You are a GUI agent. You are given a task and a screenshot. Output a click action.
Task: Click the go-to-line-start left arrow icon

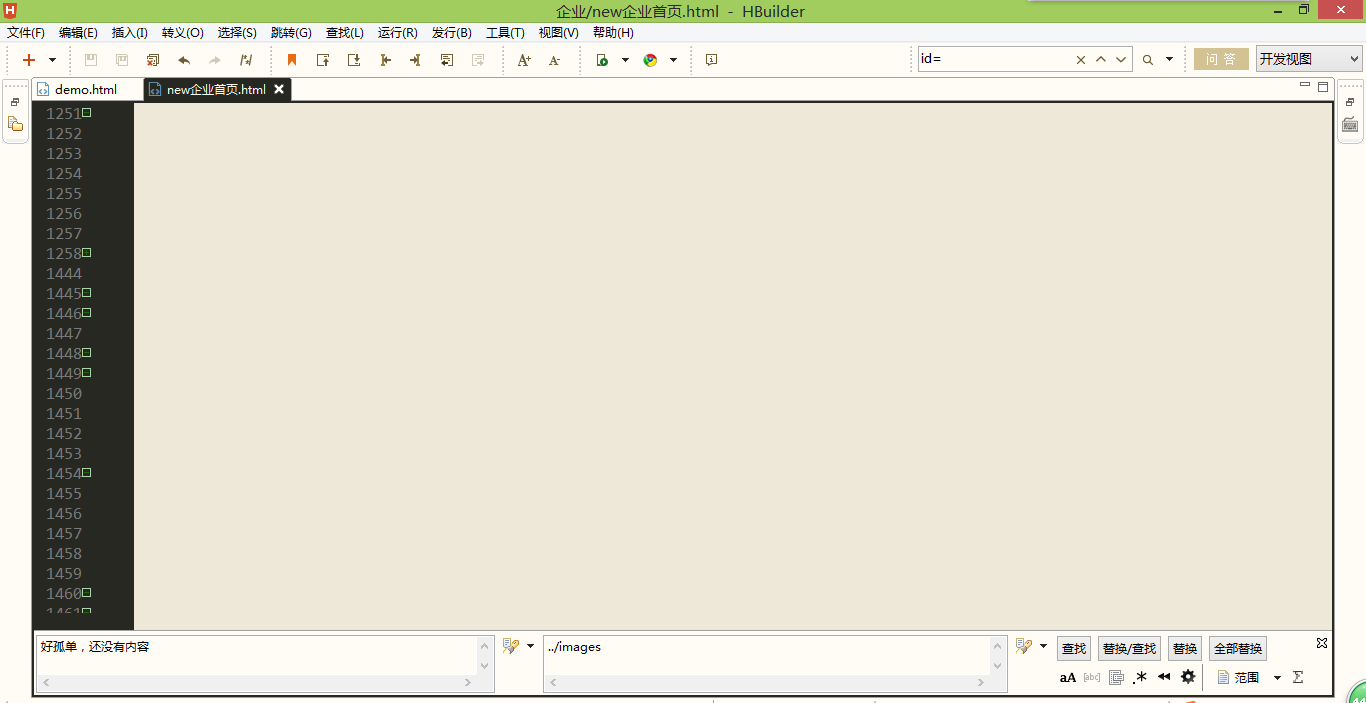pos(385,60)
